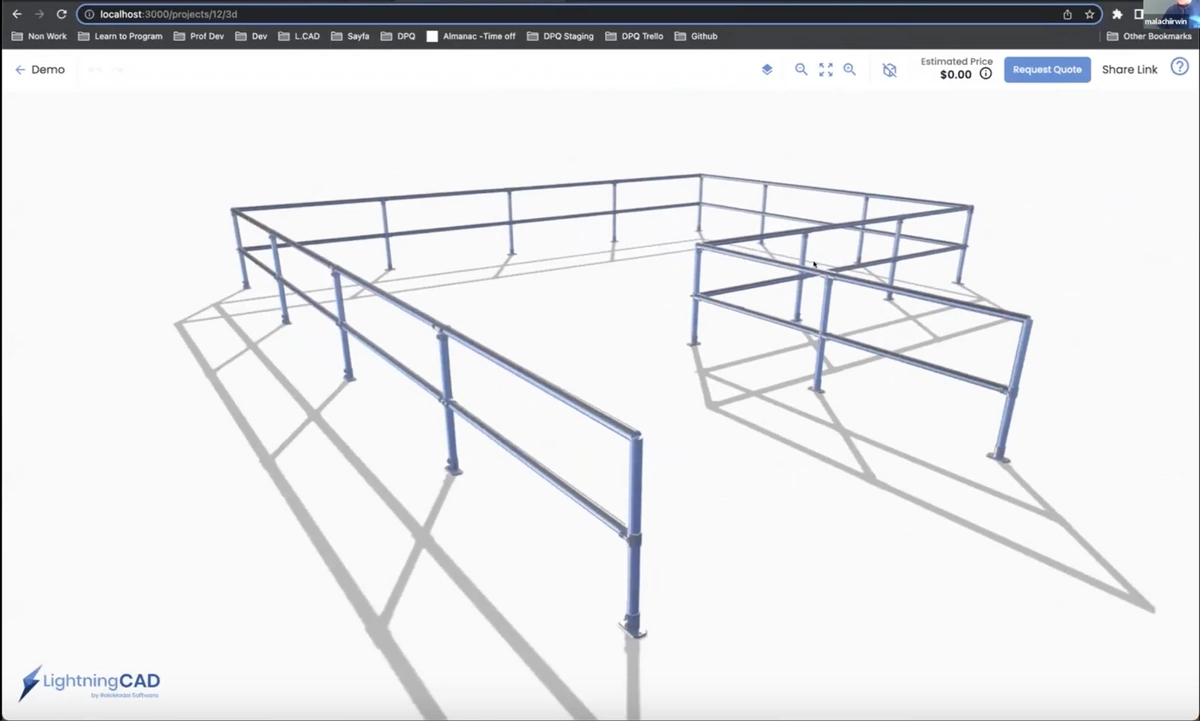Screen dimensions: 1200x721
Task: Zoom out of the 3D view
Action: coord(801,70)
